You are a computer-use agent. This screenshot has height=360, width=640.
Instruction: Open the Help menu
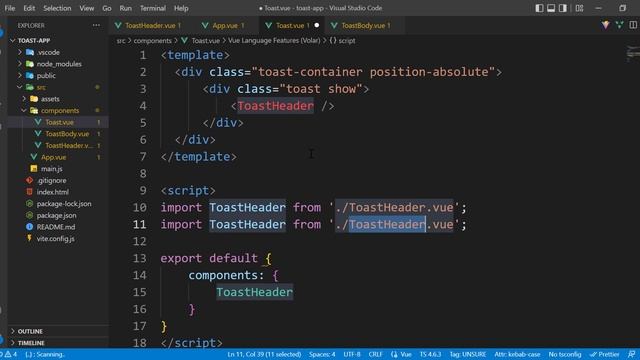(x=181, y=8)
